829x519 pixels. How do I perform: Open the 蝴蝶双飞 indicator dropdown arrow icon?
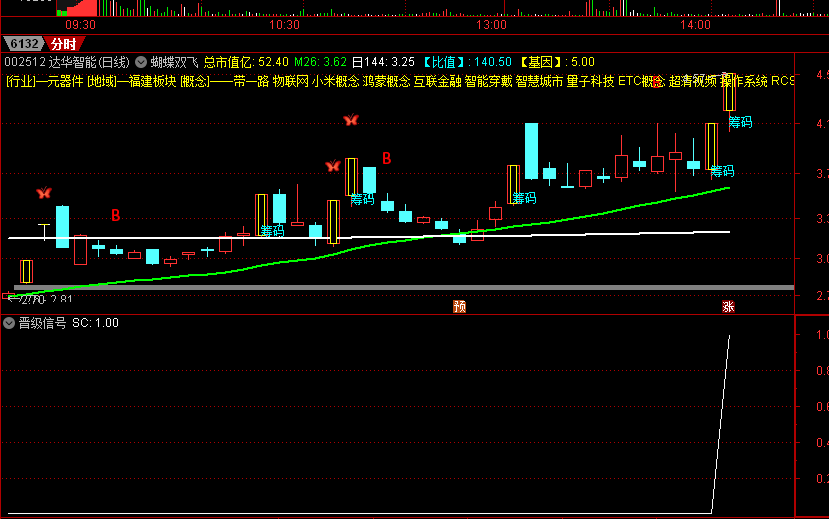click(x=141, y=62)
